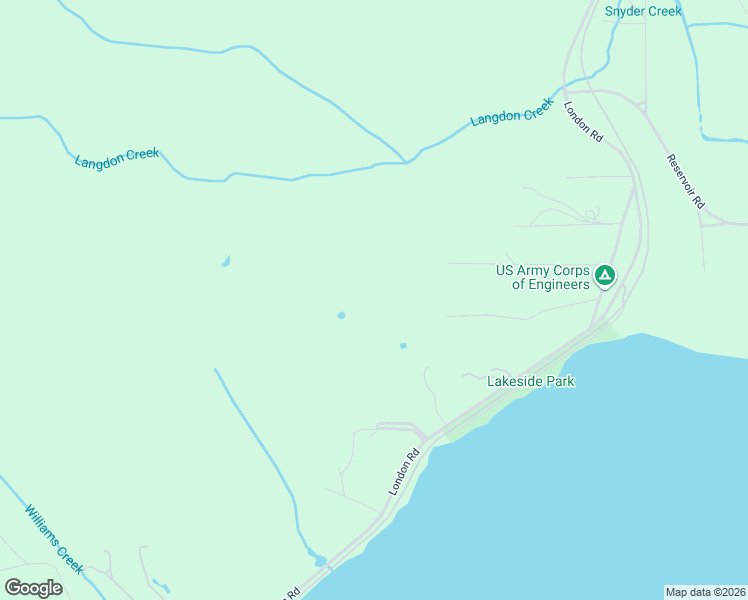Click the tiny pond beside Williams Creek
This screenshot has height=600, width=748.
tap(161, 586)
